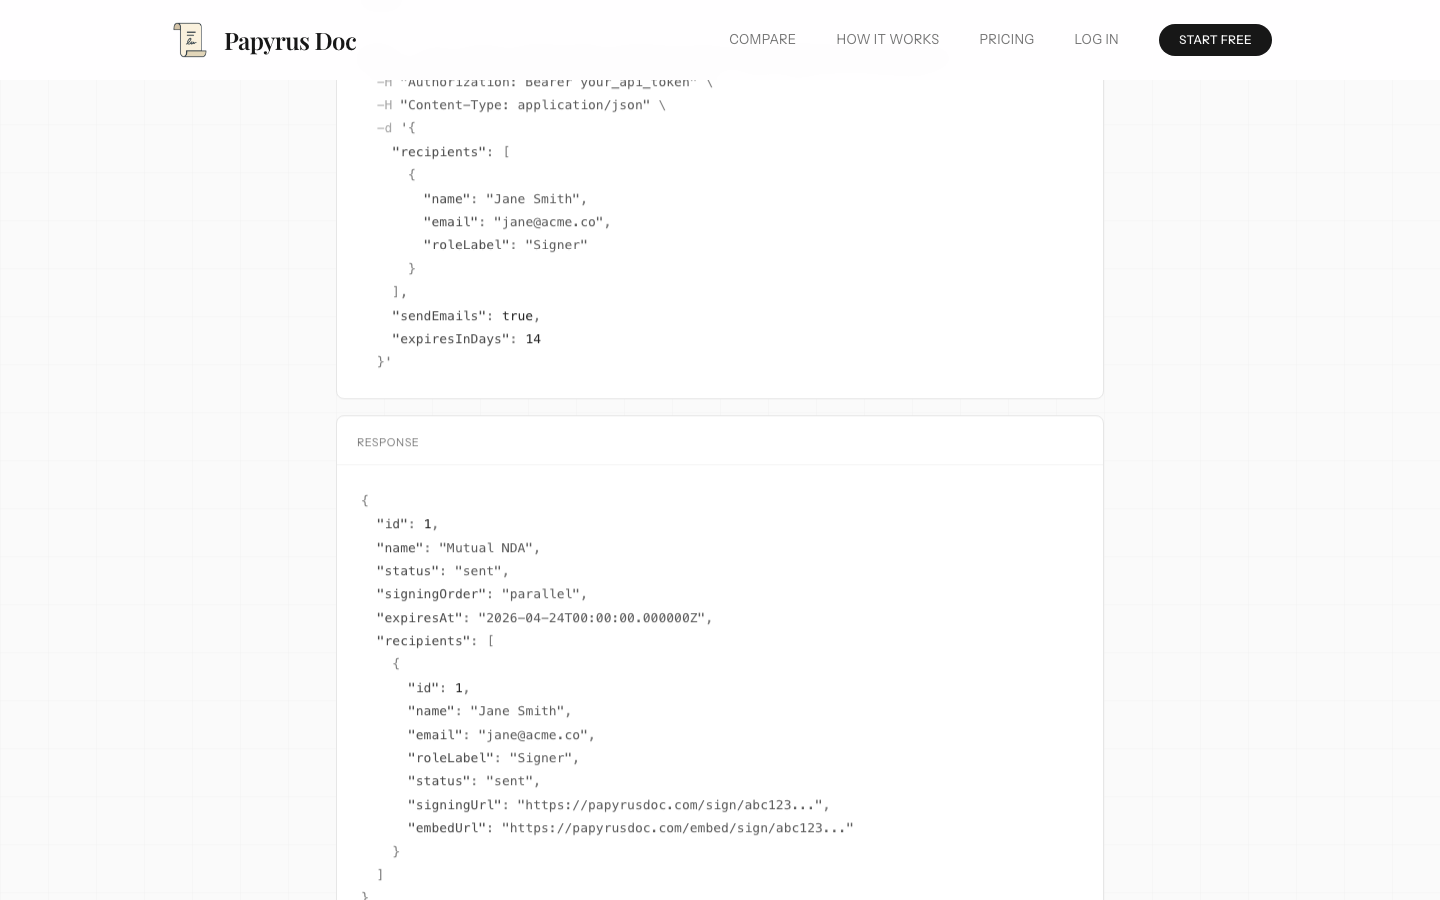Image resolution: width=1440 pixels, height=900 pixels.
Task: Click the "name": "Mutual NDA" line
Action: (458, 548)
